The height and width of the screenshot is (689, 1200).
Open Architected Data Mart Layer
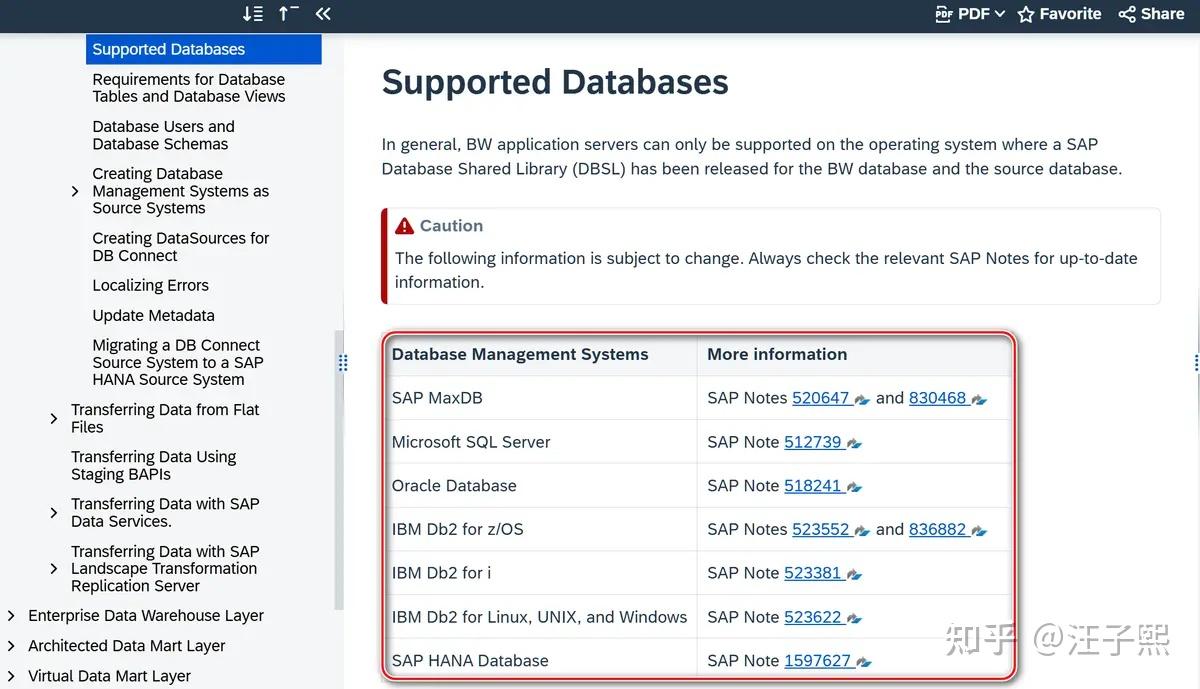pyautogui.click(x=127, y=646)
